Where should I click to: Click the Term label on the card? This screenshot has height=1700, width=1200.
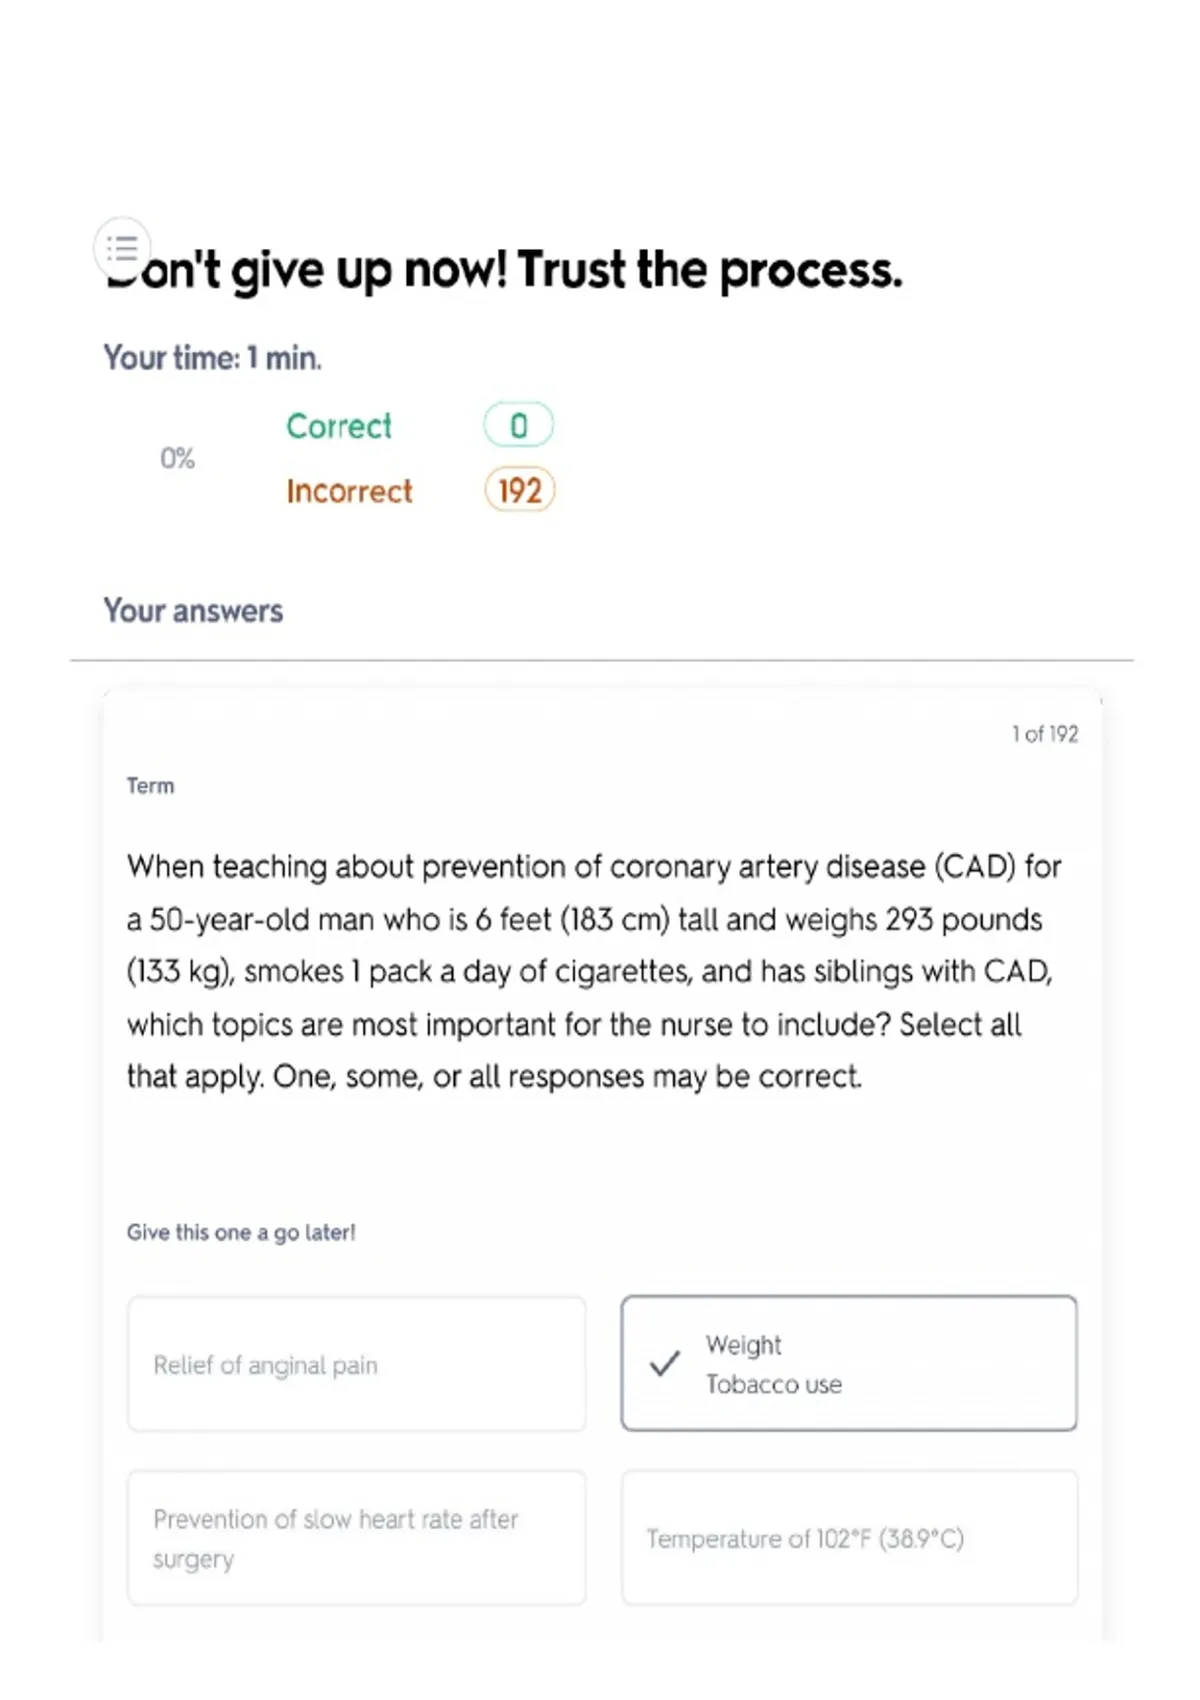(150, 786)
